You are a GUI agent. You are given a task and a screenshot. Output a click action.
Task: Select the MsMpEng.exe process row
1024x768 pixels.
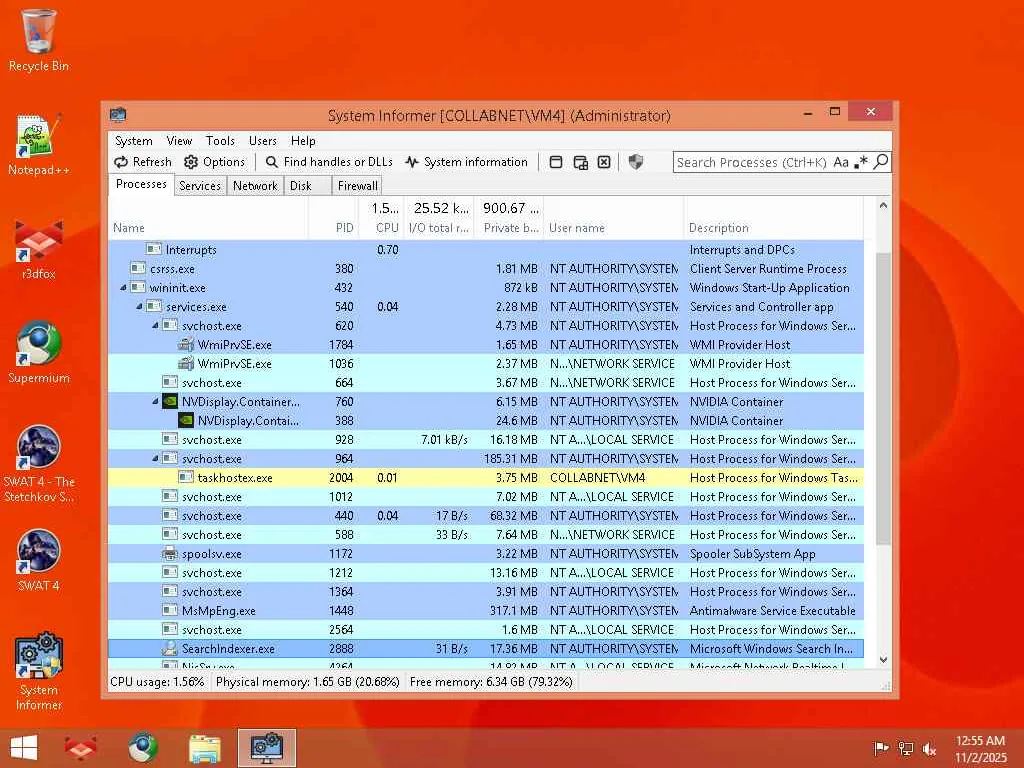pos(486,611)
